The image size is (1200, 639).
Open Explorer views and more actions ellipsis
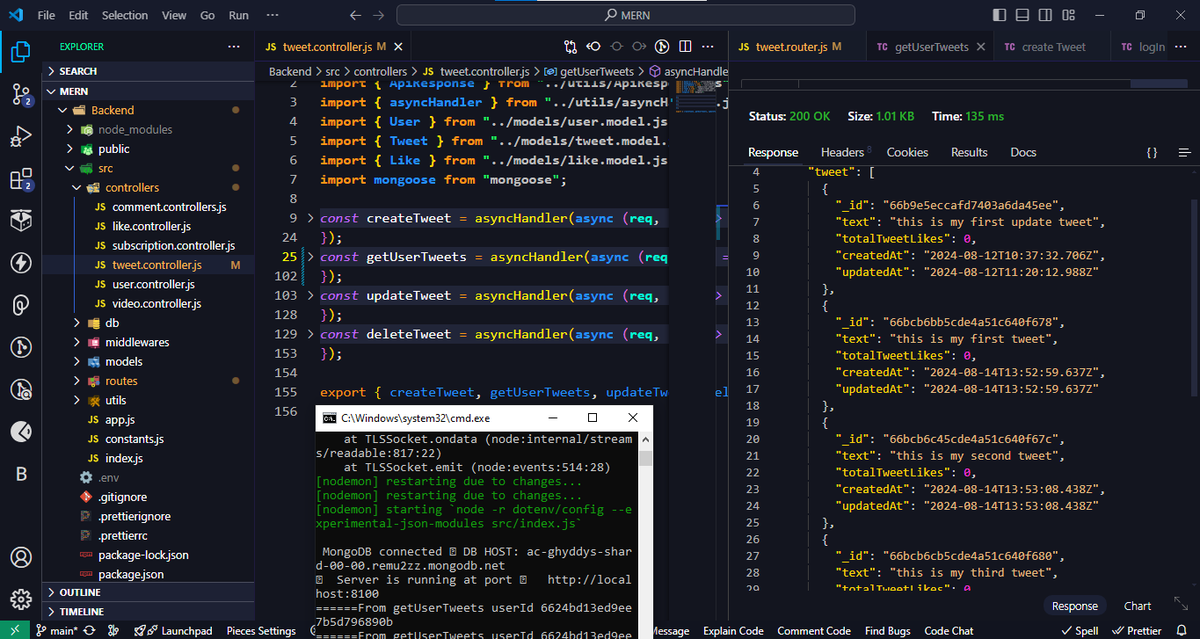[234, 47]
